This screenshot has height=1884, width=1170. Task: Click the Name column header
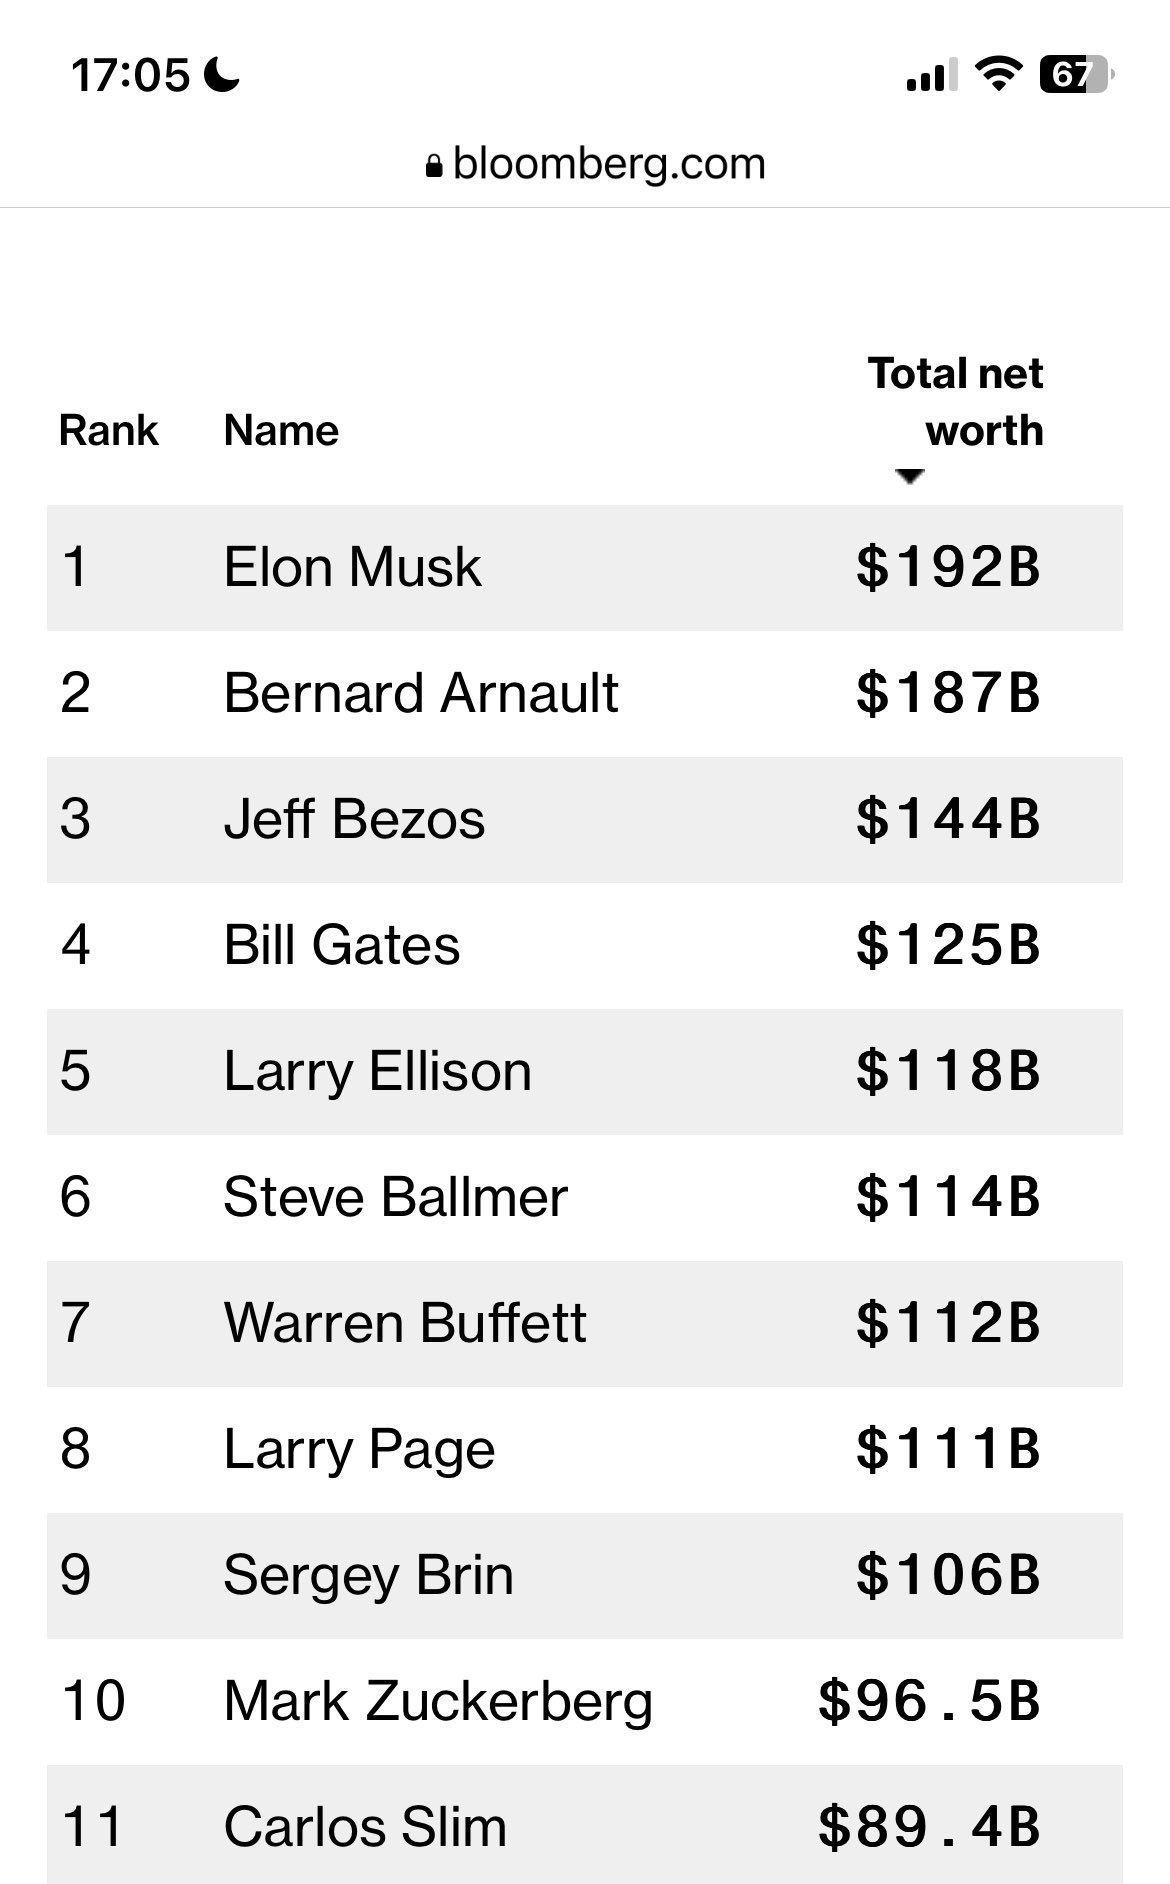coord(281,431)
